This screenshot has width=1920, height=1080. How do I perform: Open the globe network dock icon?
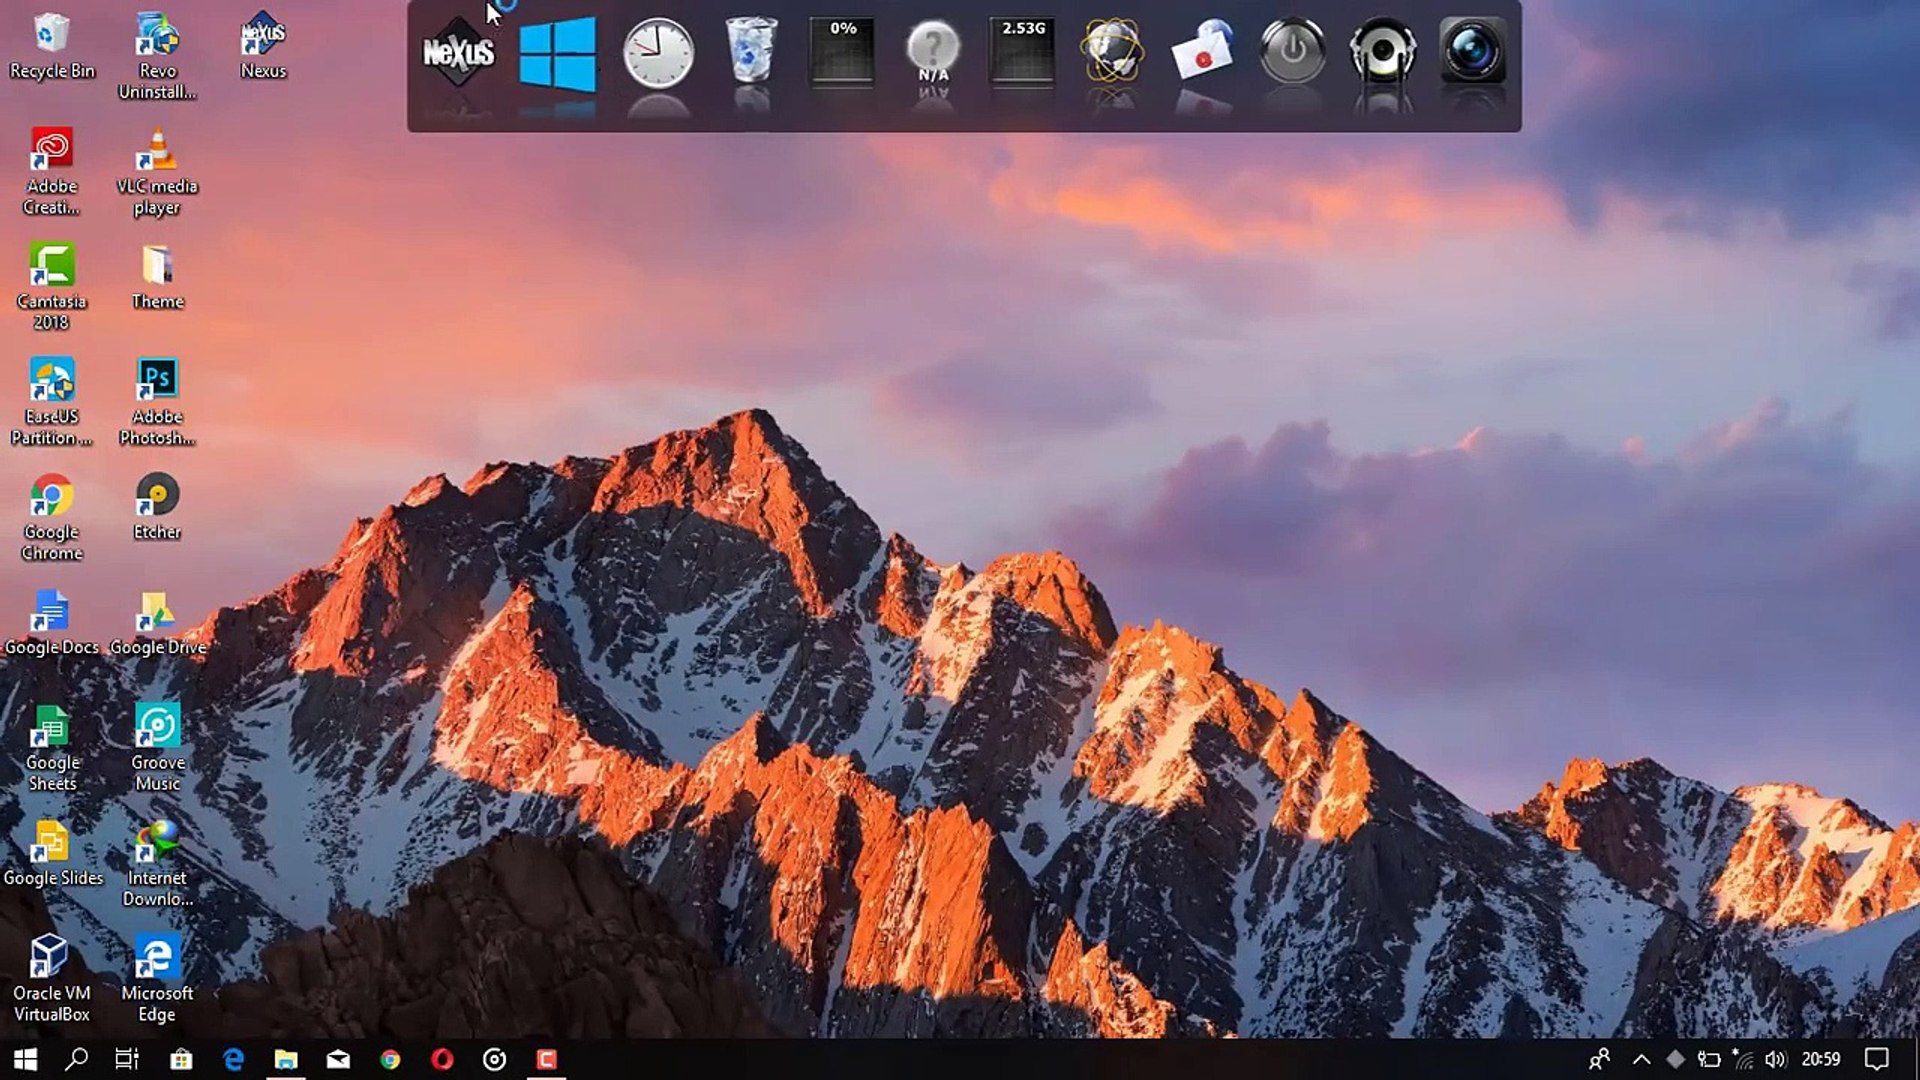click(1112, 50)
